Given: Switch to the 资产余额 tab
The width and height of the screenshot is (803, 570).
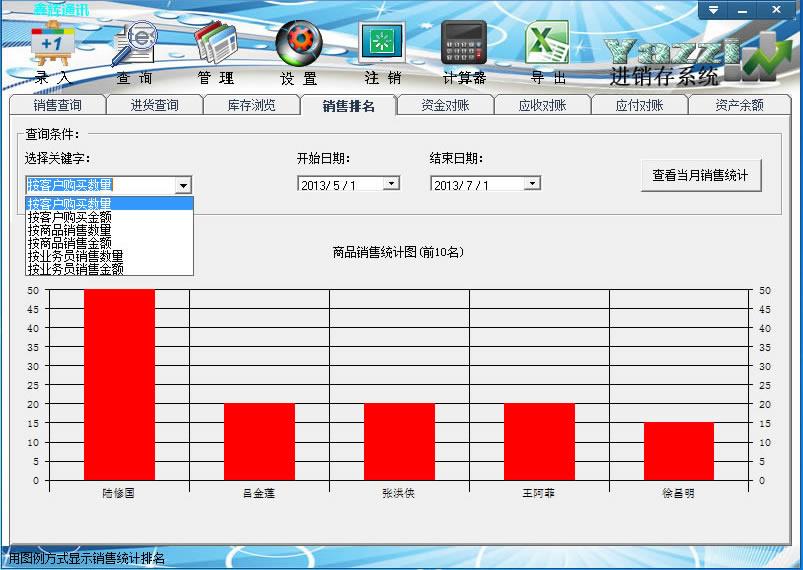Looking at the screenshot, I should coord(739,105).
